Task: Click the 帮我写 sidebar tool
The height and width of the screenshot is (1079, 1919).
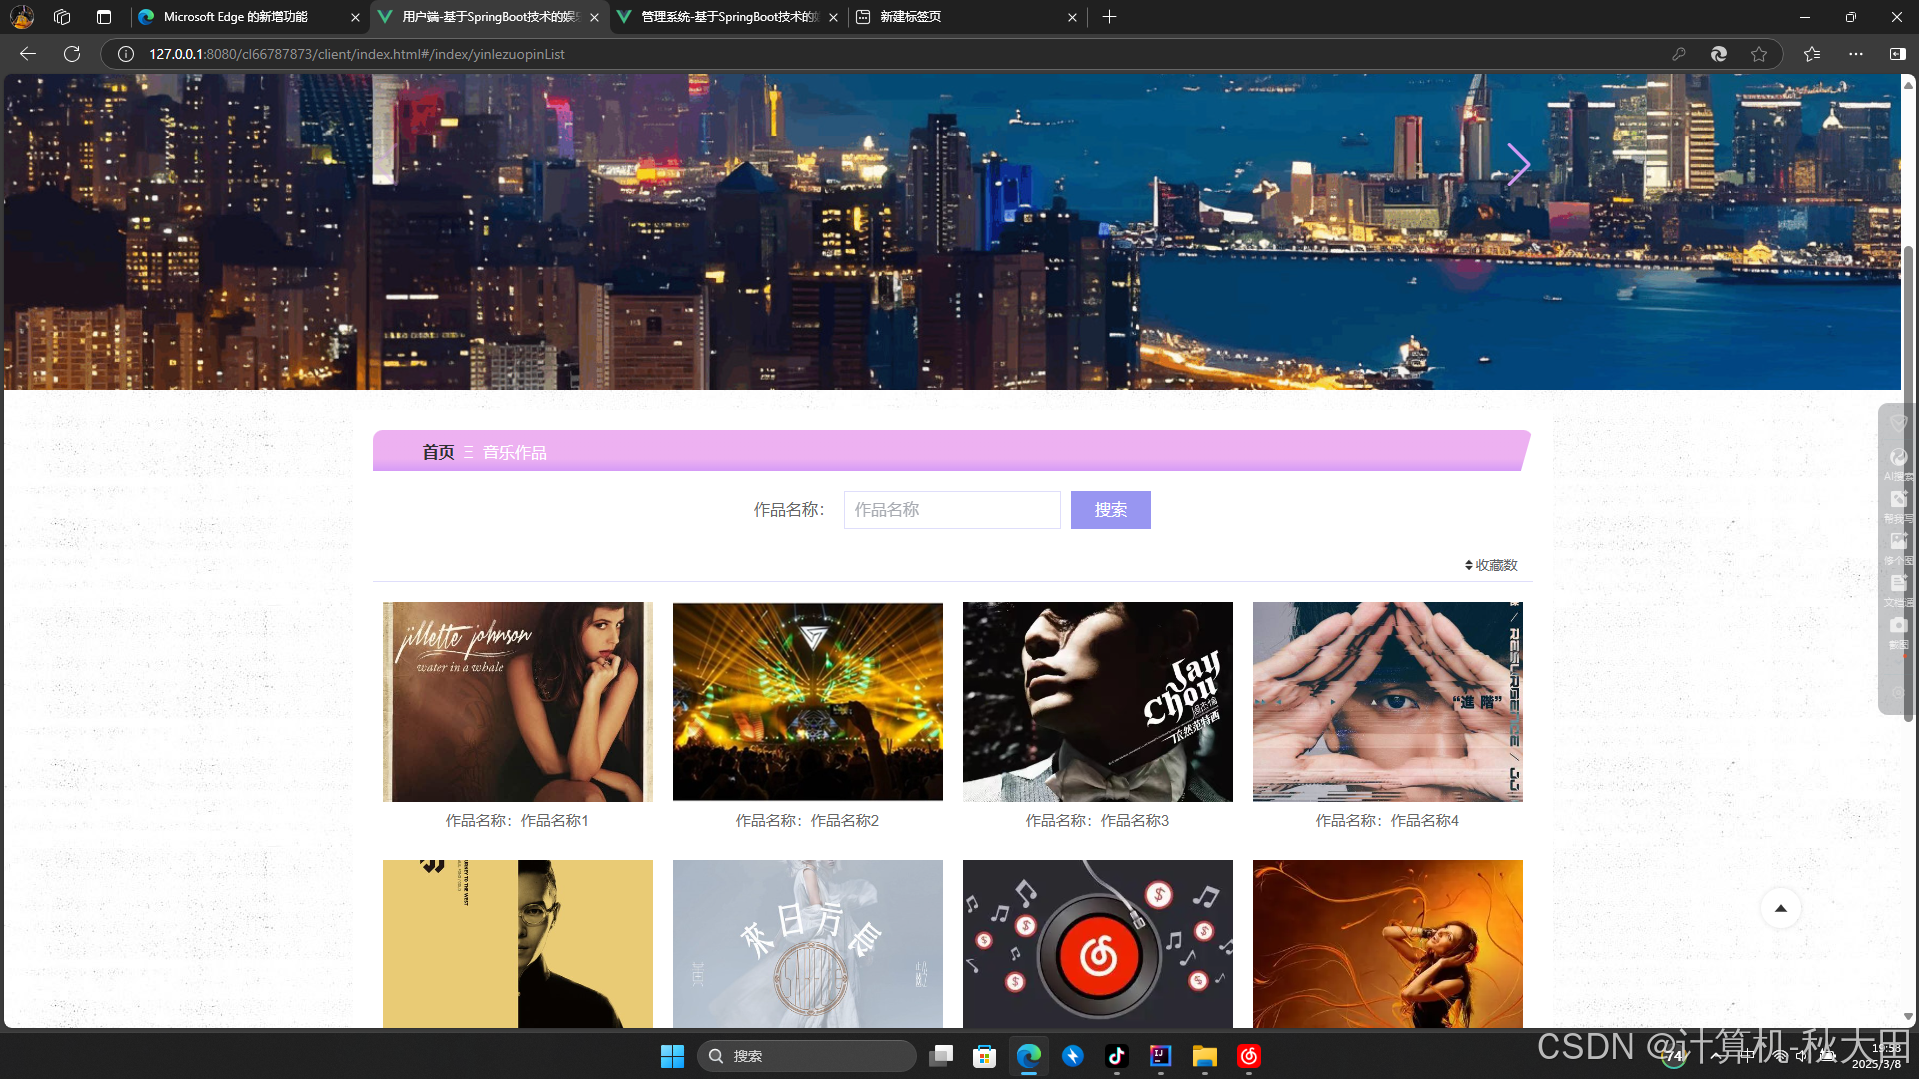Action: click(1898, 506)
